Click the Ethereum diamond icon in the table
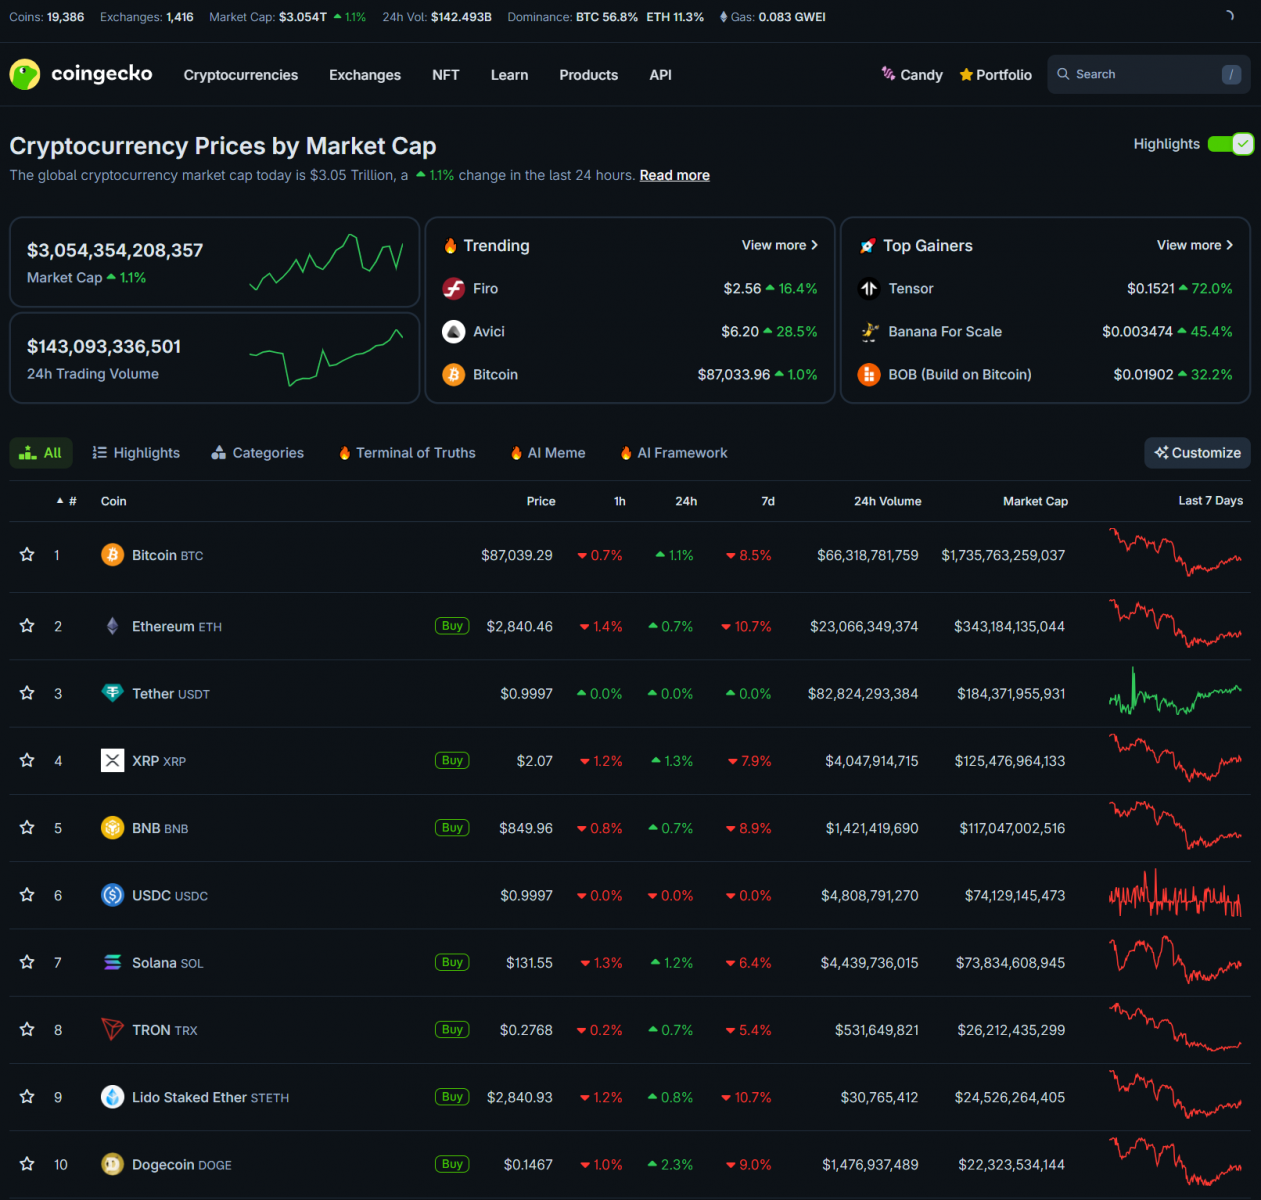This screenshot has width=1261, height=1200. [112, 626]
